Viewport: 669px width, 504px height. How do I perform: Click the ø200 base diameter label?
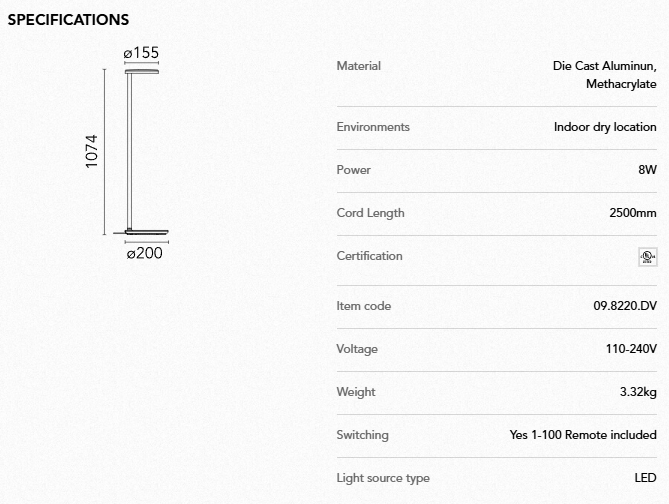pyautogui.click(x=144, y=253)
